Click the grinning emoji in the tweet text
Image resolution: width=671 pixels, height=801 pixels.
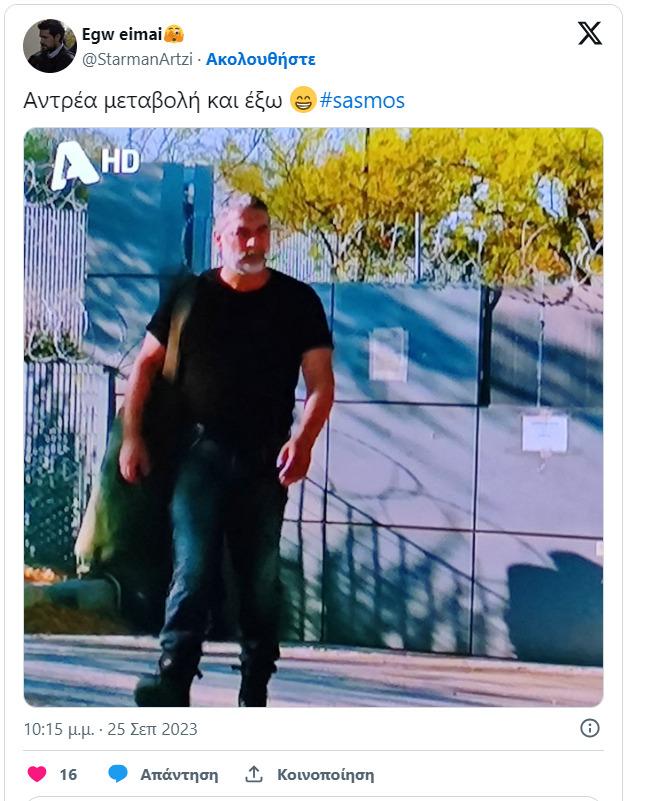click(x=303, y=100)
